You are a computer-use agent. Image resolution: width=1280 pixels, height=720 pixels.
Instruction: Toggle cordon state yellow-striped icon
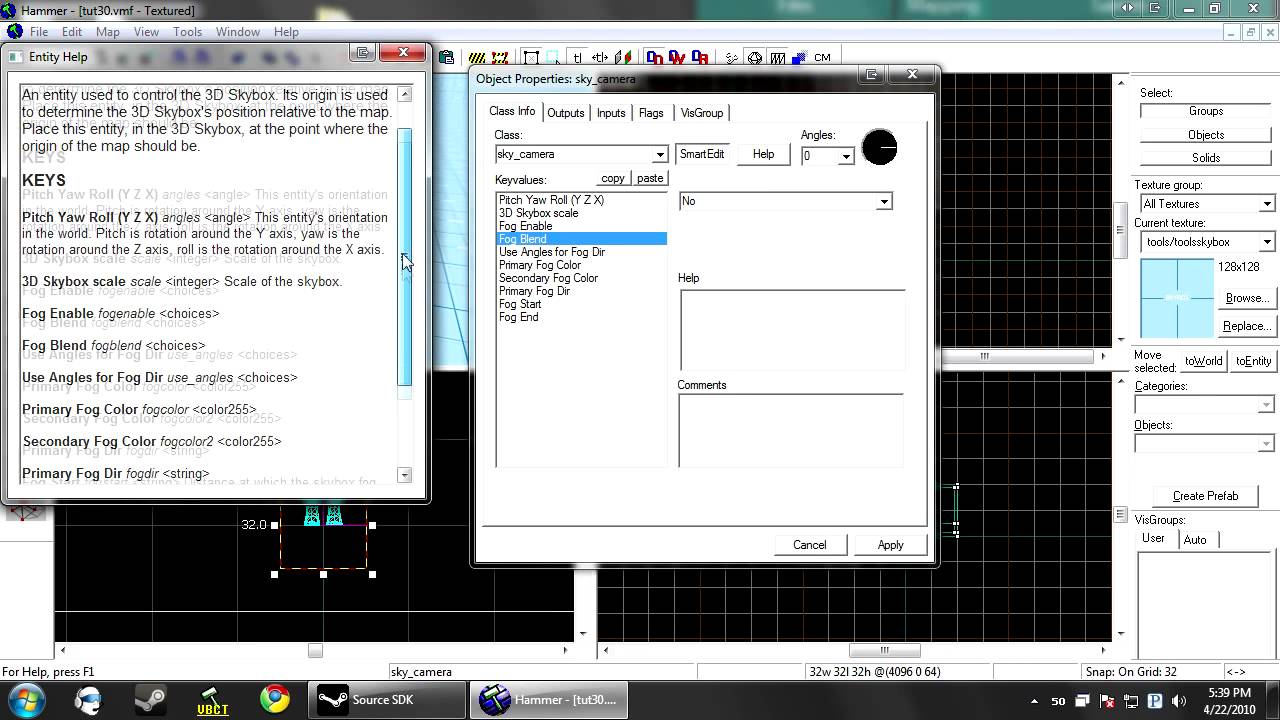pyautogui.click(x=477, y=57)
